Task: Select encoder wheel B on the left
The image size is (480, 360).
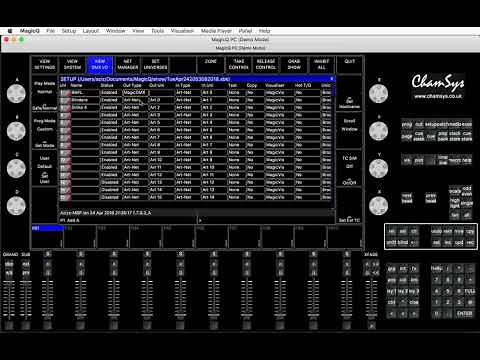Action: click(x=16, y=131)
